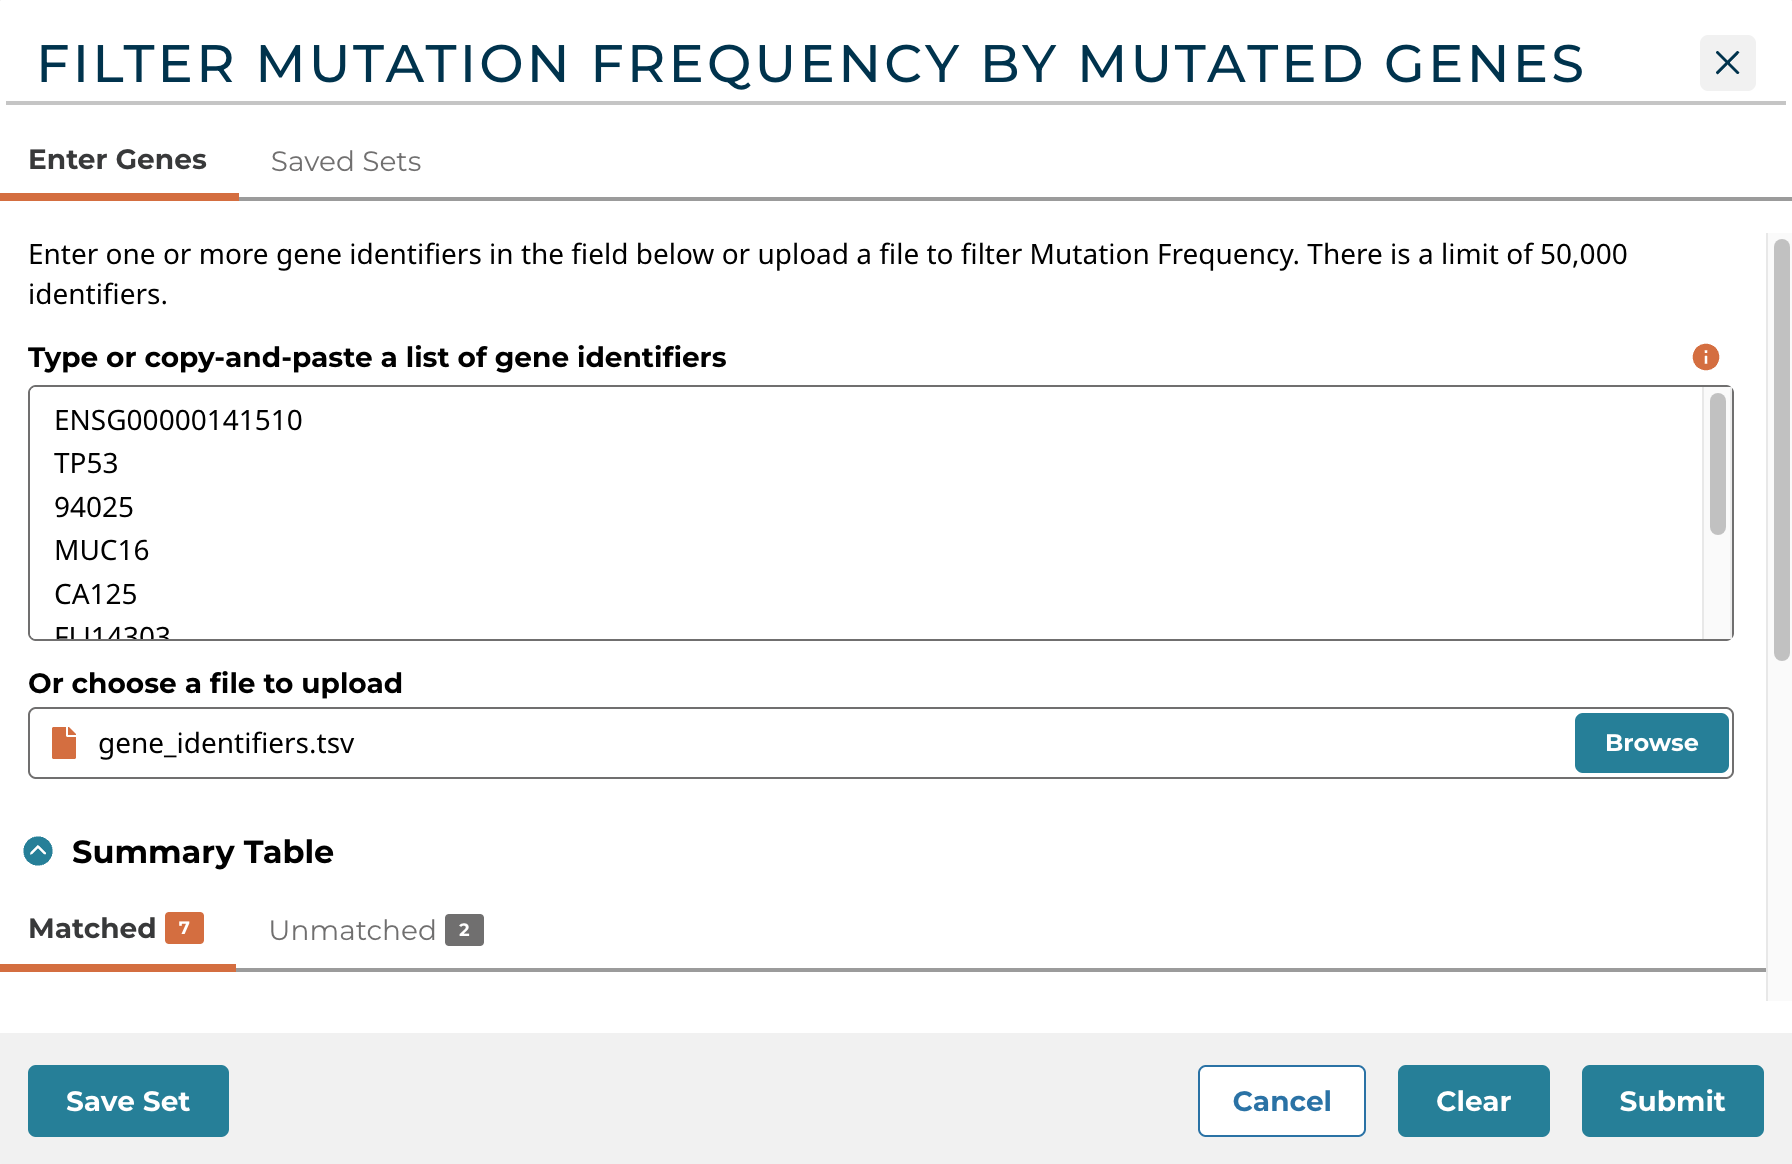Click the orange info icon
Viewport: 1792px width, 1164px height.
[1705, 357]
